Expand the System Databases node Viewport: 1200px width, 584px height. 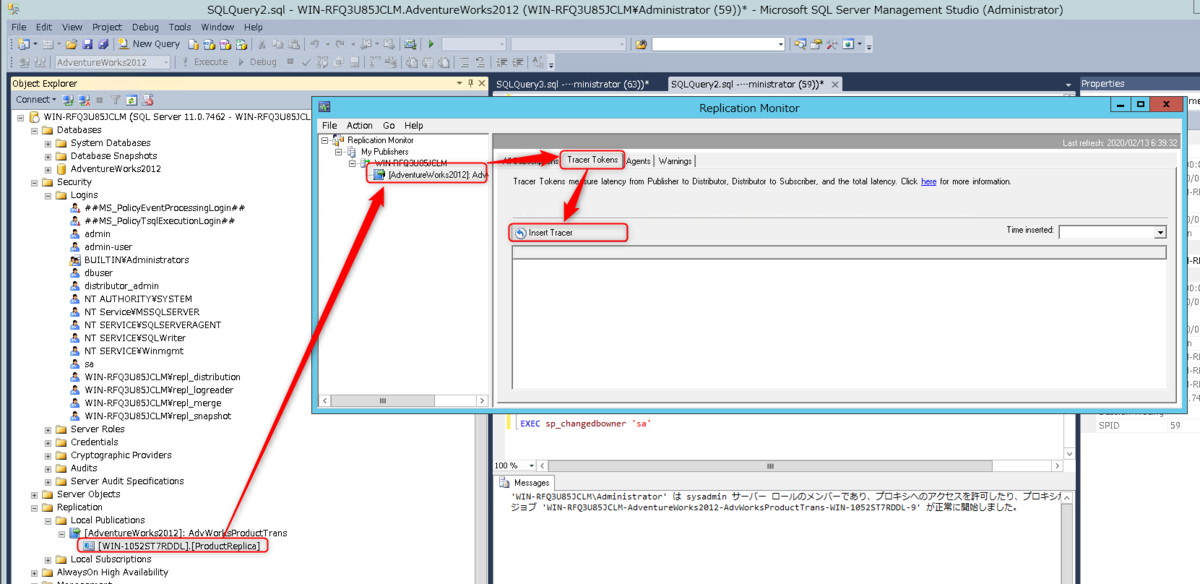coord(48,143)
